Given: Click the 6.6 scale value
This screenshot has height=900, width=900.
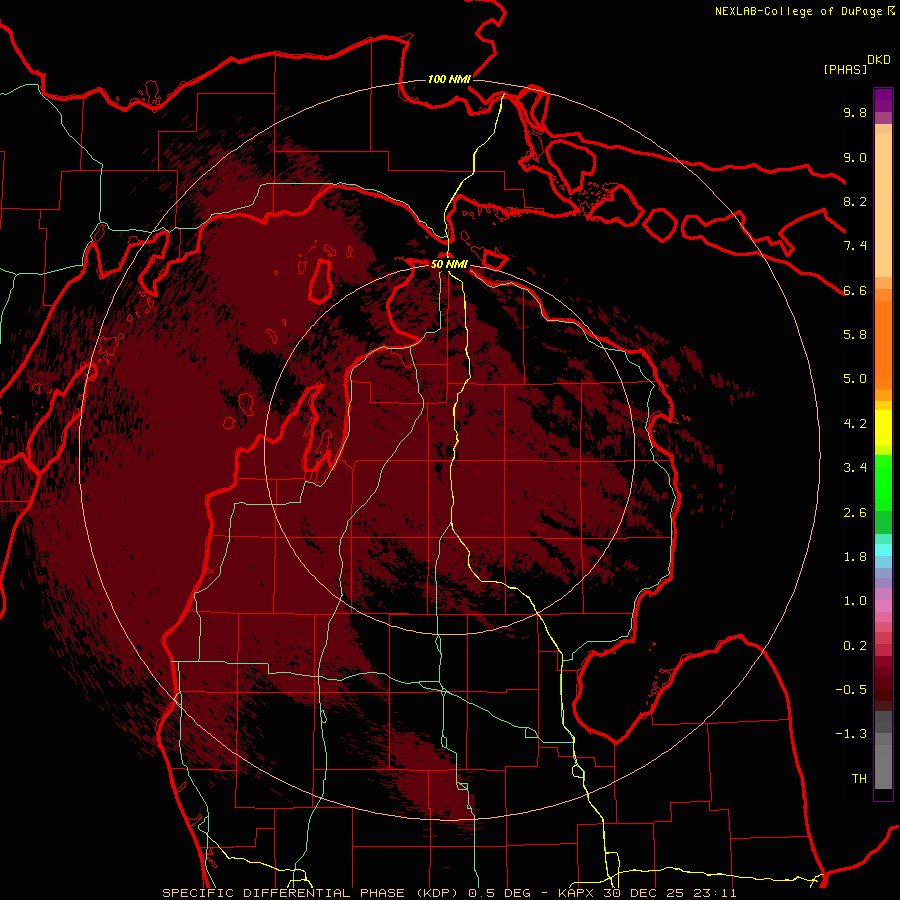Looking at the screenshot, I should pos(855,290).
